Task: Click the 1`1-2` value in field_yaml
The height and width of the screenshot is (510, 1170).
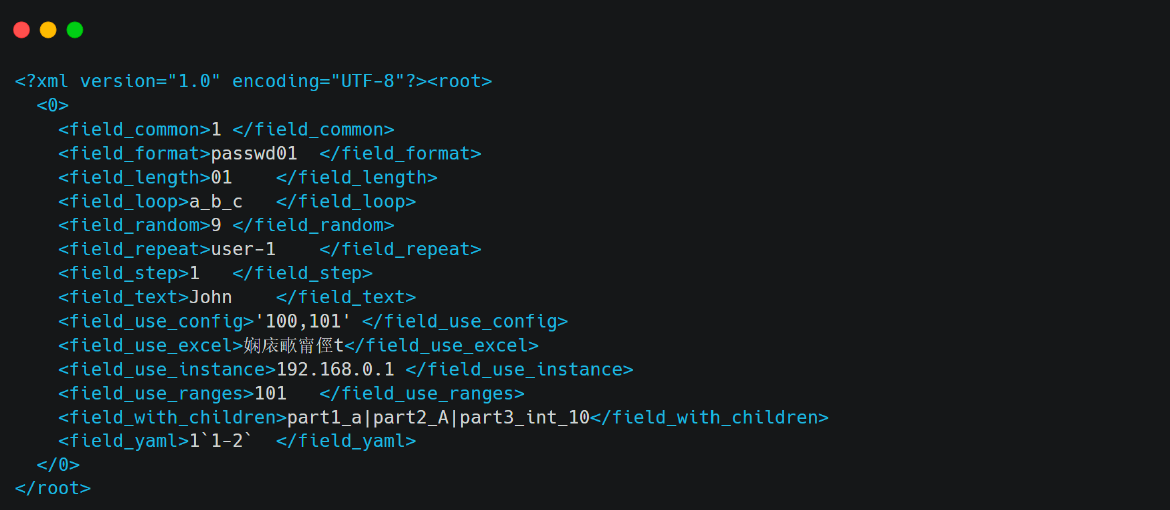Action: 222,441
